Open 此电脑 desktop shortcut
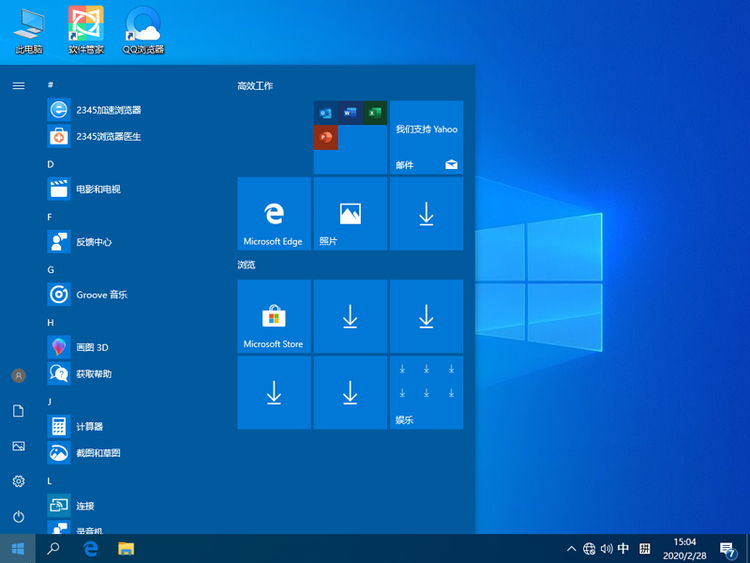750x563 pixels. coord(29,30)
